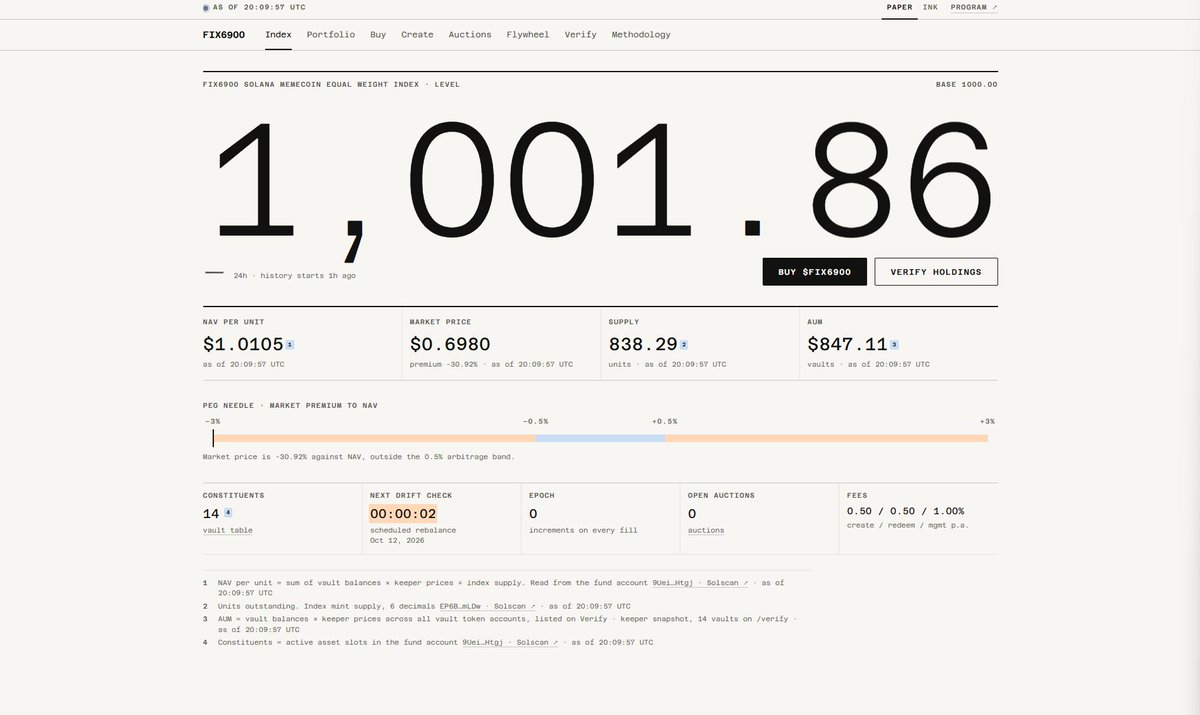Open footnote 1 badge next to NAV per unit
The image size is (1200, 715).
(290, 344)
